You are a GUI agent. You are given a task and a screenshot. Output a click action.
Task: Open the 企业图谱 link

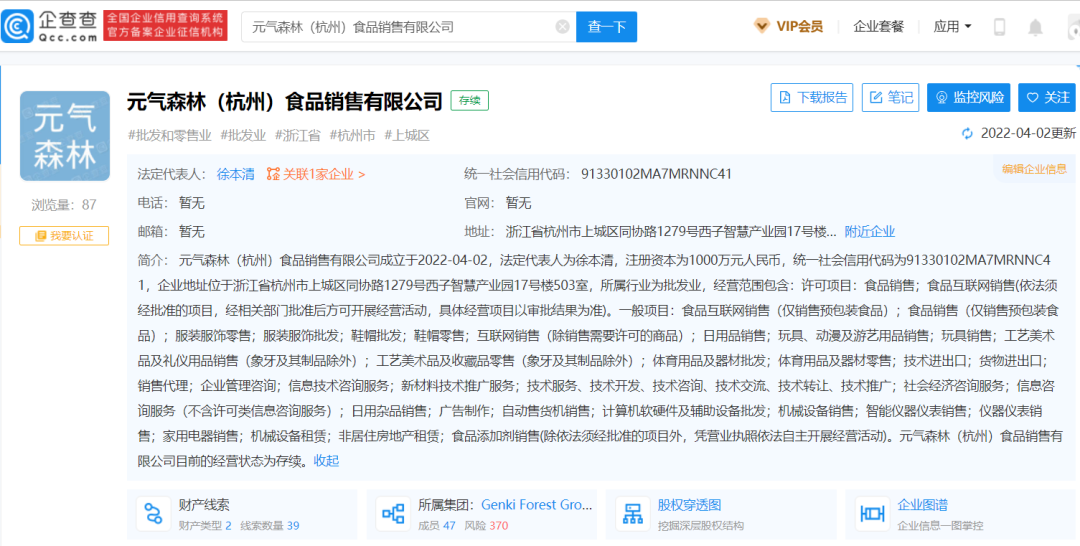point(923,505)
